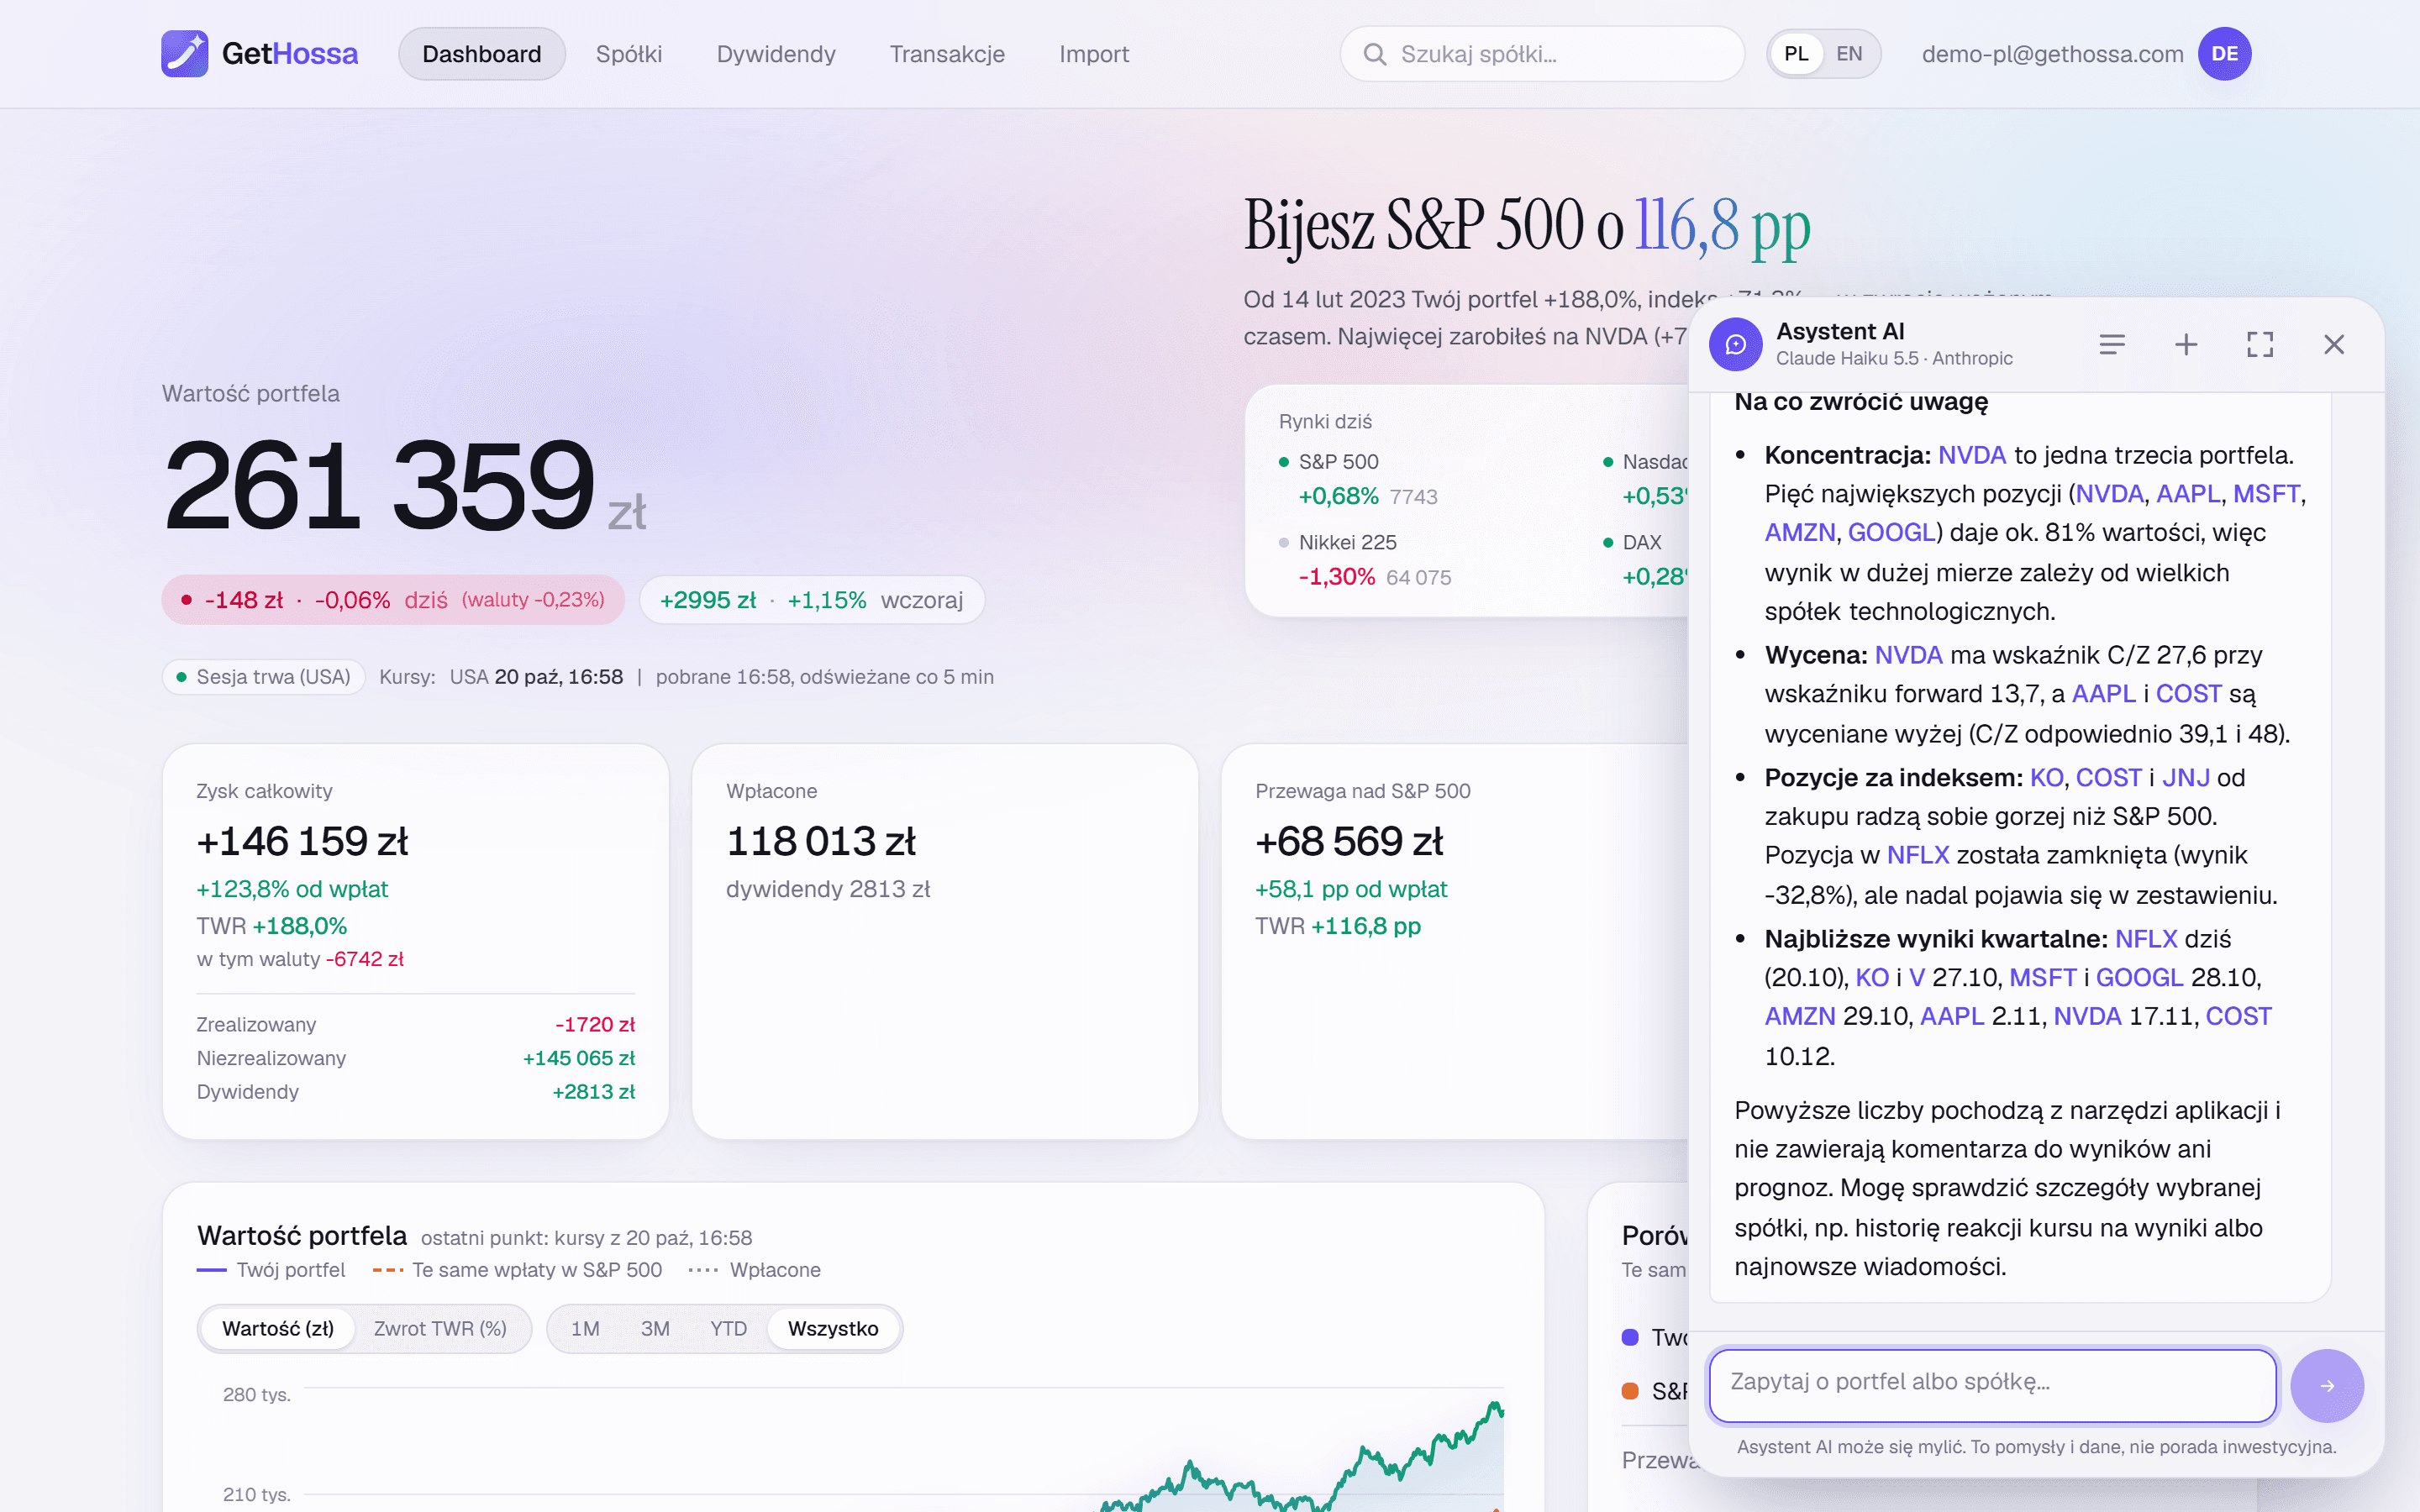Set chart range to 1M
This screenshot has height=1512, width=2420.
585,1328
